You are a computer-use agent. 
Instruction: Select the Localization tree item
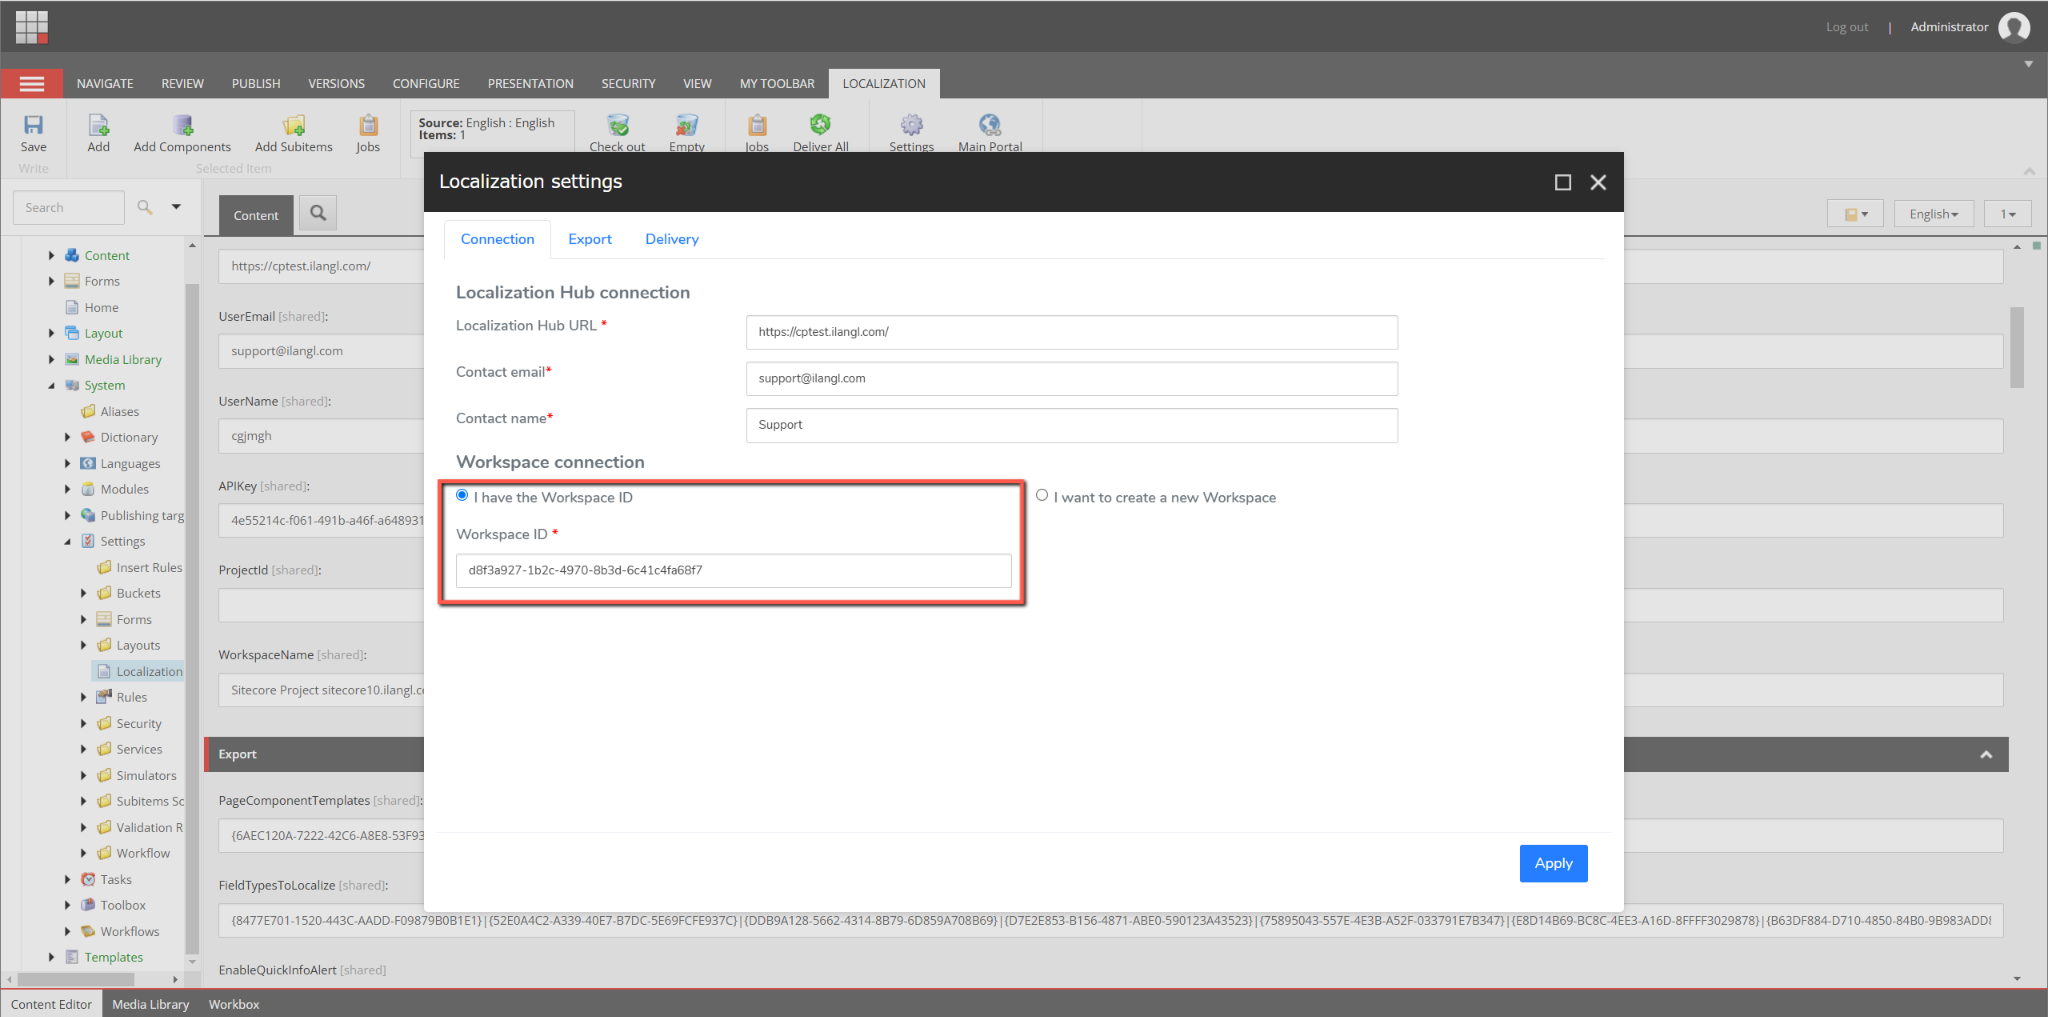click(x=149, y=671)
